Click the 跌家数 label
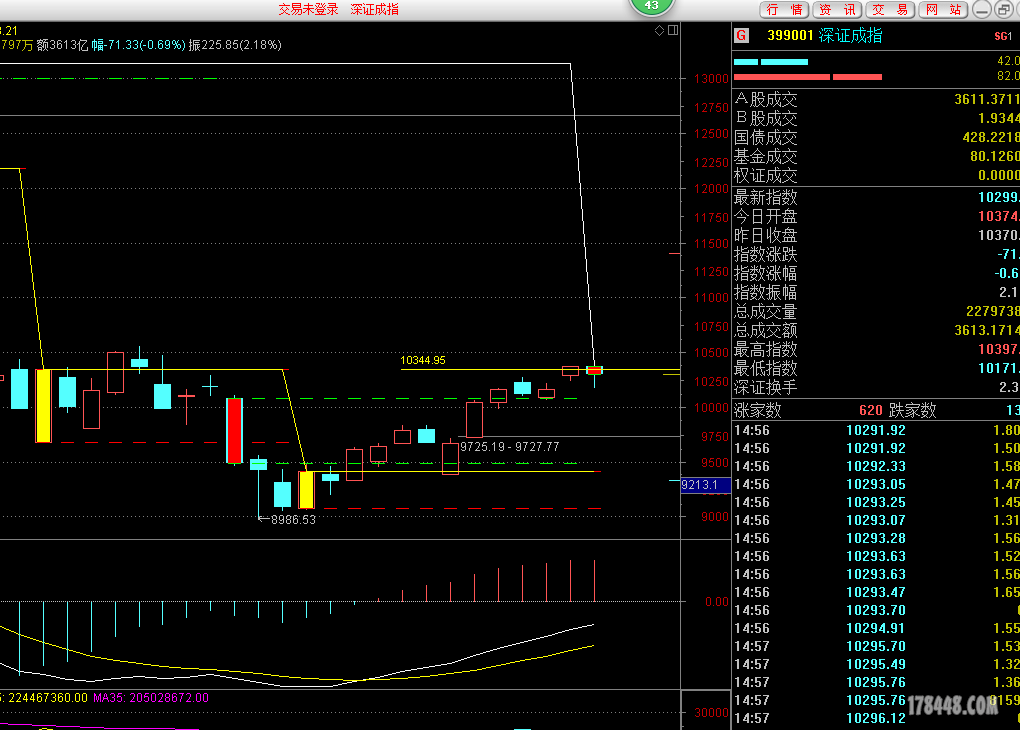 point(913,411)
